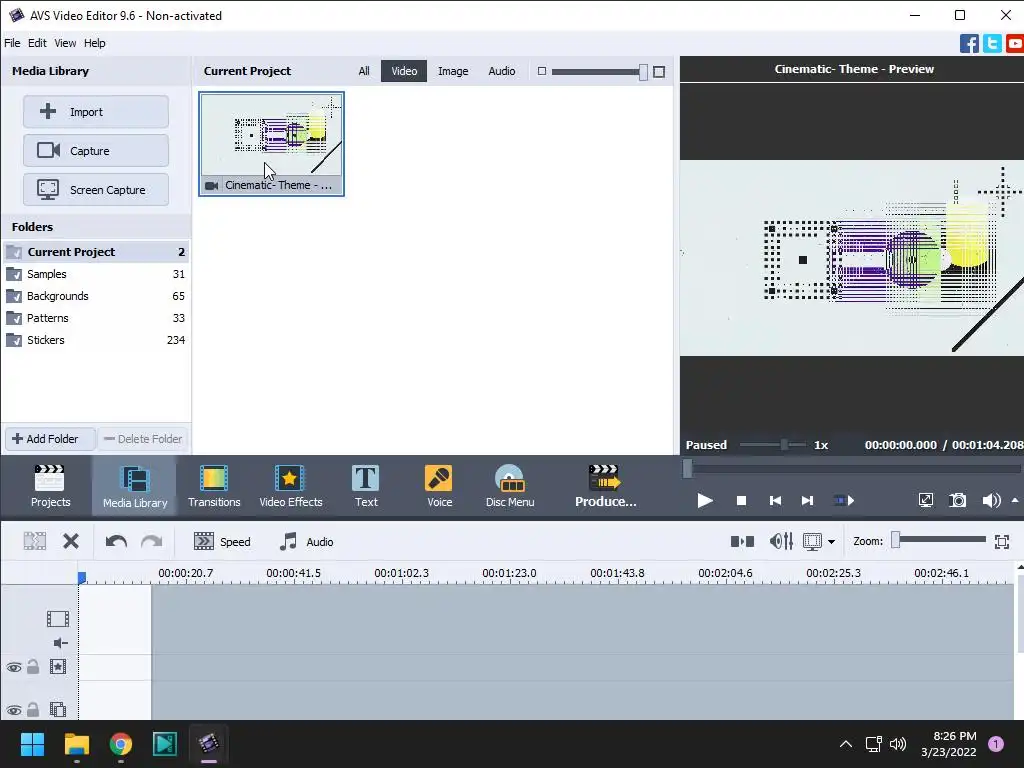The width and height of the screenshot is (1024, 768).
Task: Open Chrome from the taskbar
Action: (121, 744)
